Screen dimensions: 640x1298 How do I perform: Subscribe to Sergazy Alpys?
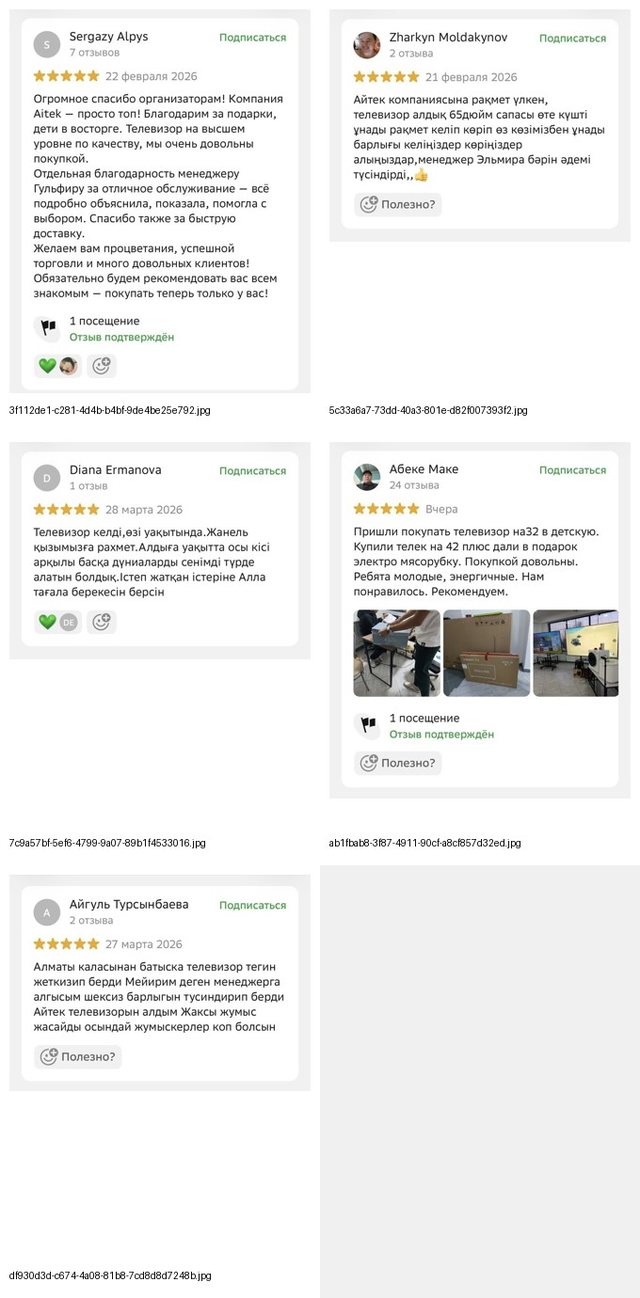252,37
